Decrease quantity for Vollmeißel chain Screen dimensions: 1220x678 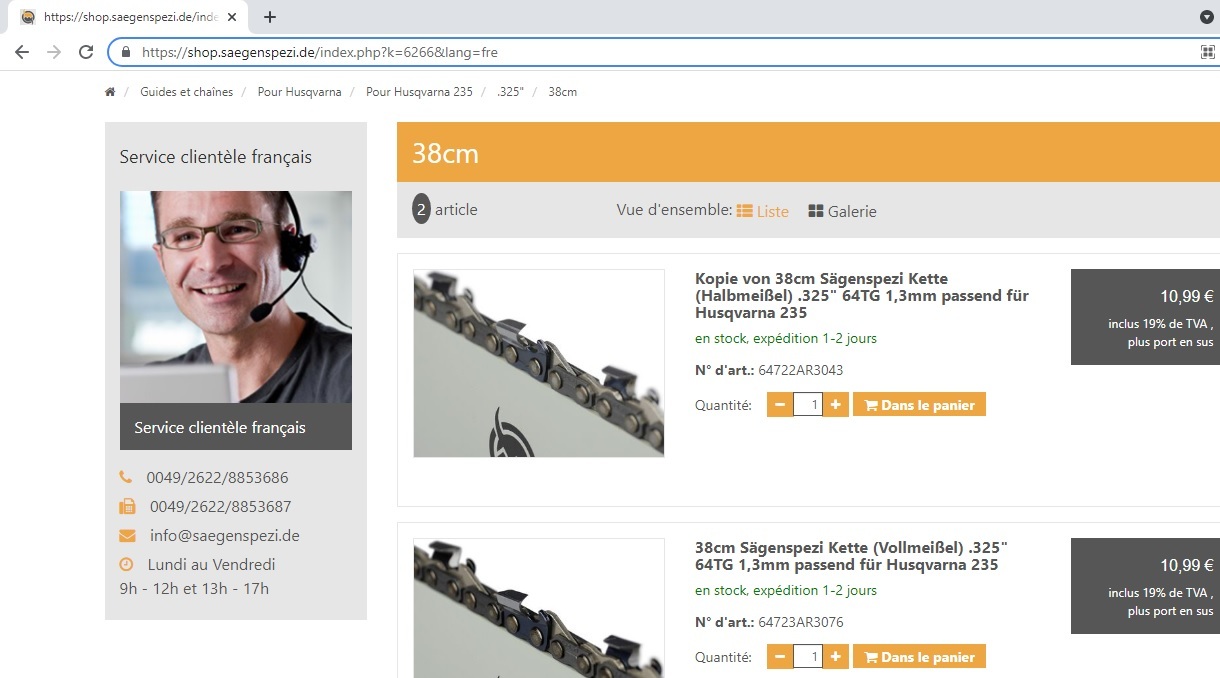[780, 657]
